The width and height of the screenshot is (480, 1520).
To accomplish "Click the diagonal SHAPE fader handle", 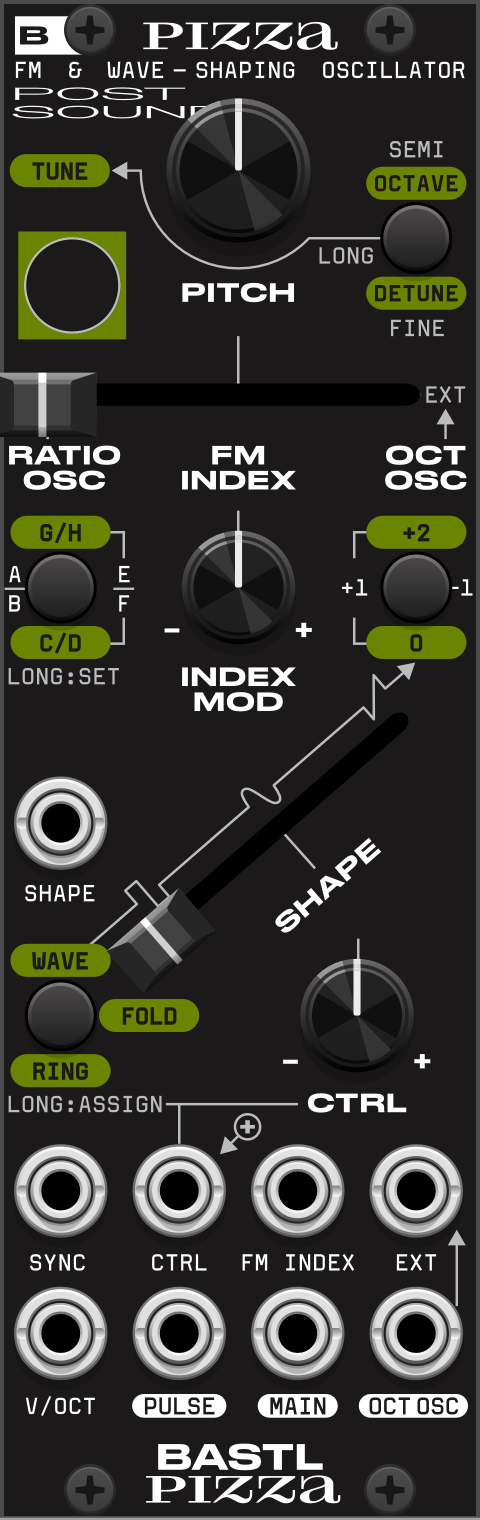I will click(162, 936).
